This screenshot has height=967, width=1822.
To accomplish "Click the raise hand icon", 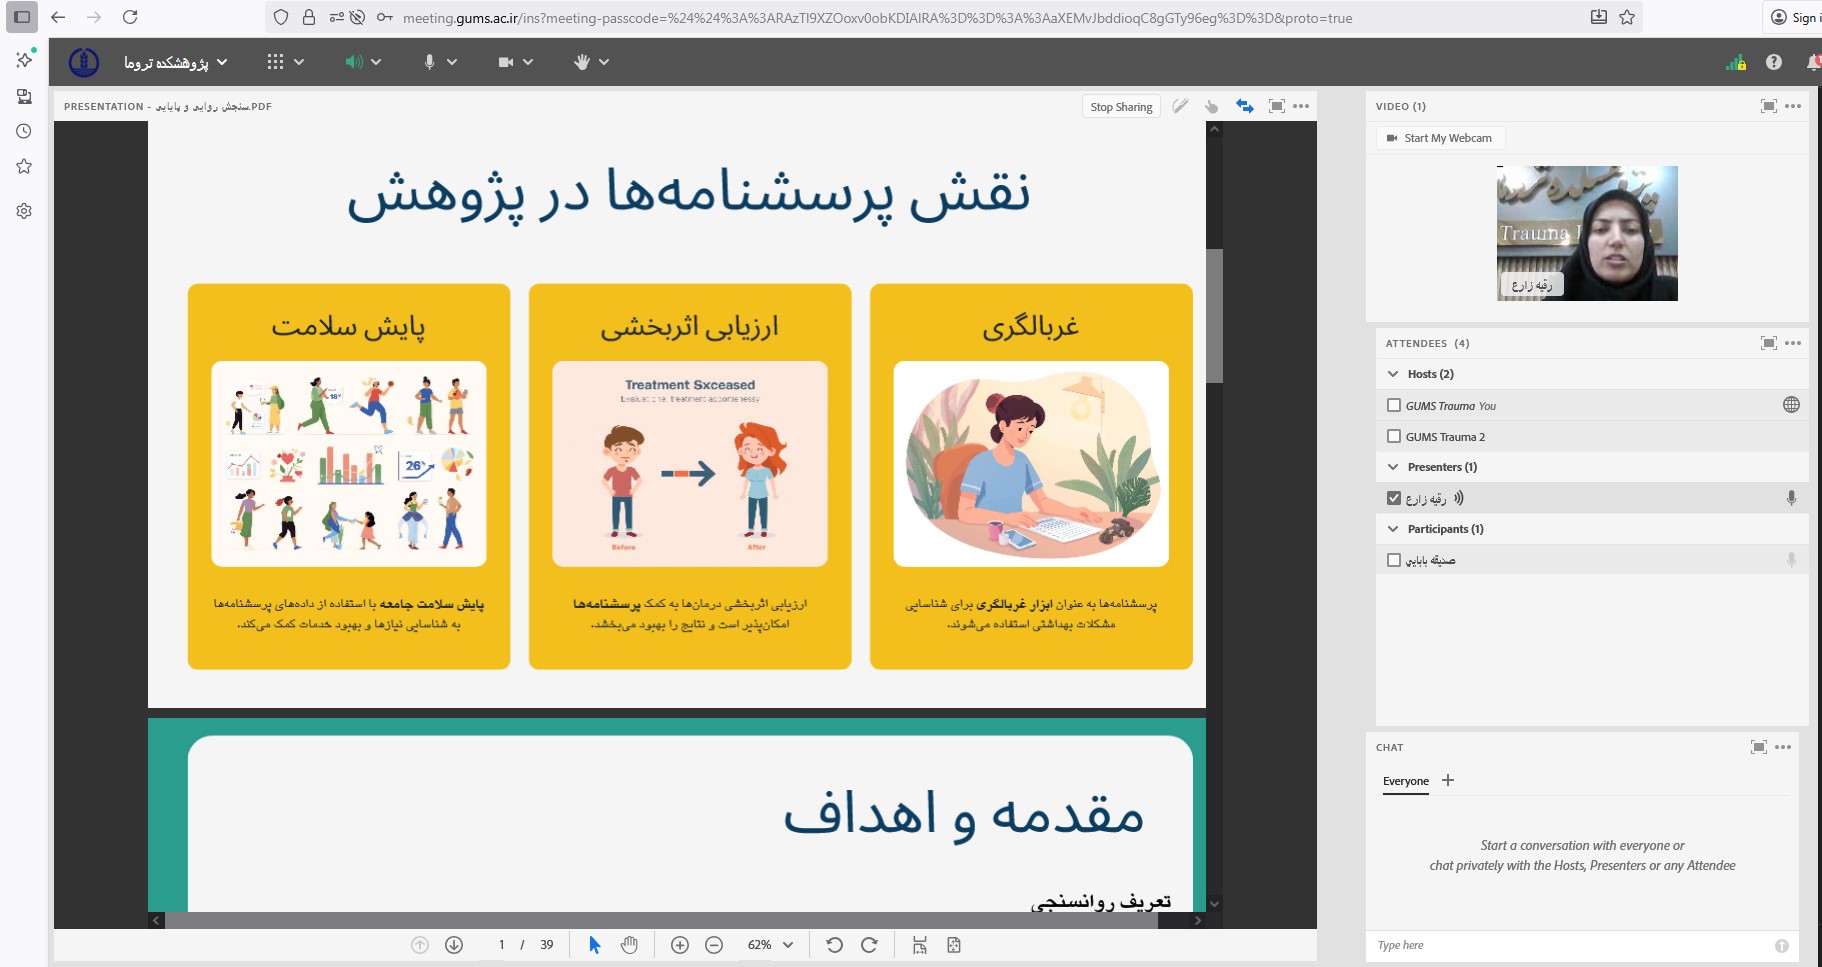I will tap(582, 62).
